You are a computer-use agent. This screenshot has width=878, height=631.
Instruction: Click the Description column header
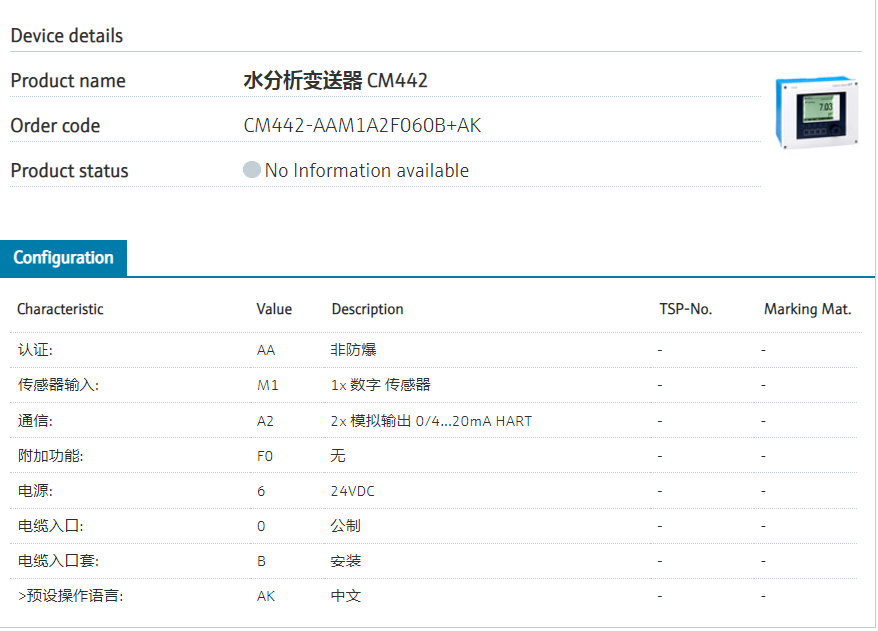(x=367, y=309)
